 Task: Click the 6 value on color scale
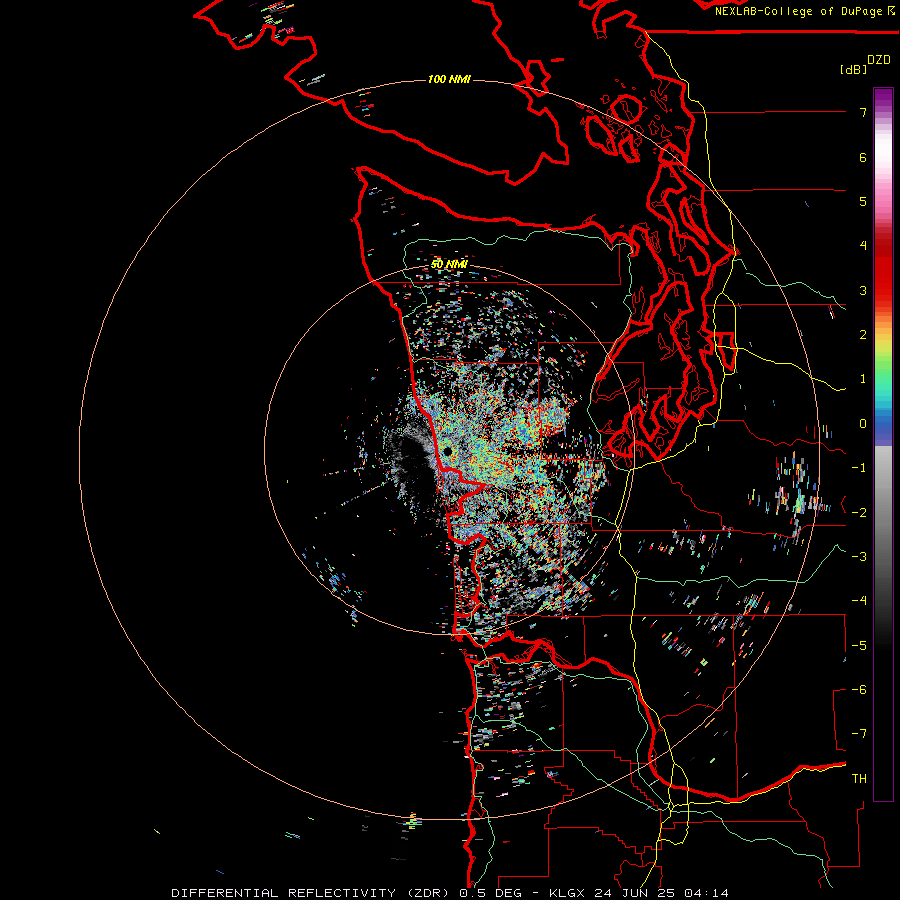(863, 157)
